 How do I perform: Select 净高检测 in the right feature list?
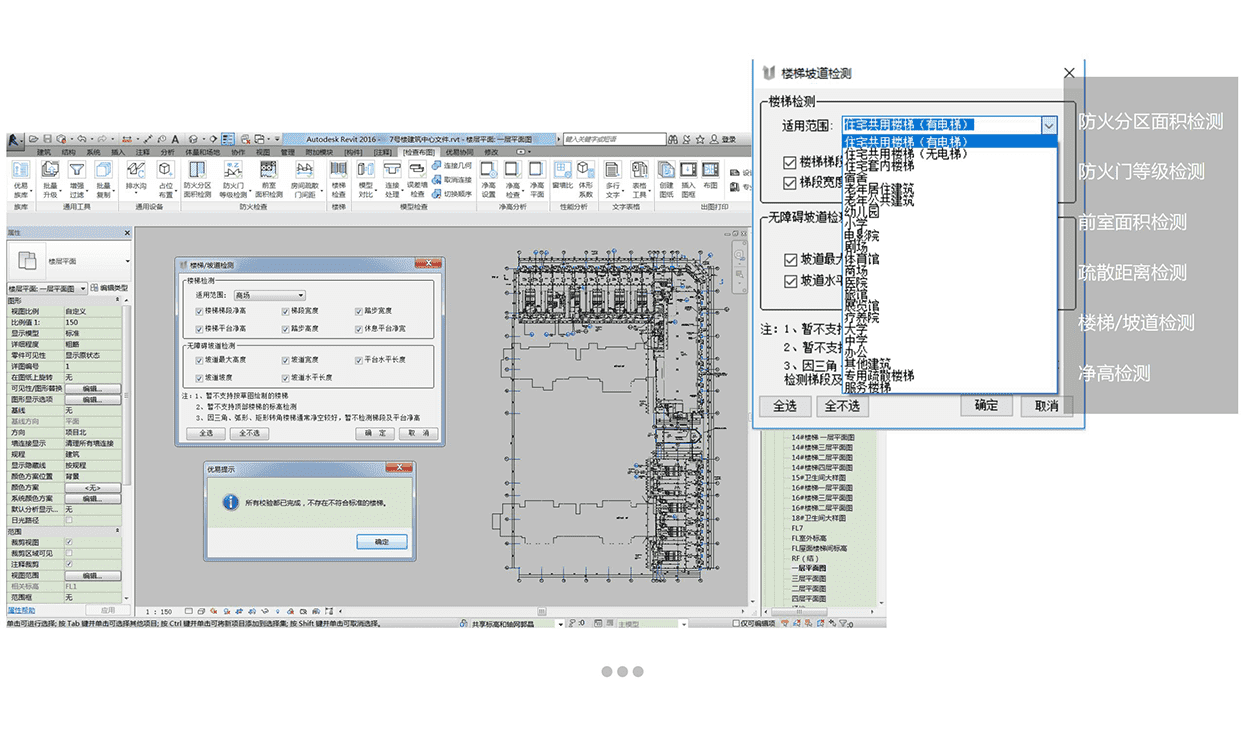(1114, 373)
